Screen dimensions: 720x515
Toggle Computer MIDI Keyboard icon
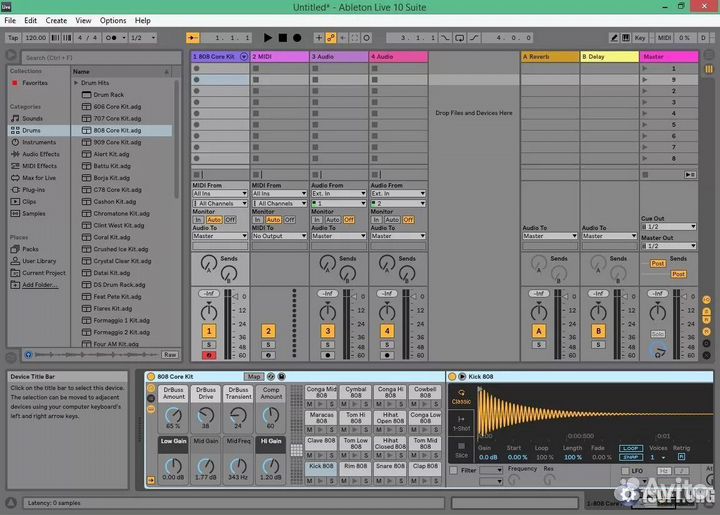click(625, 38)
